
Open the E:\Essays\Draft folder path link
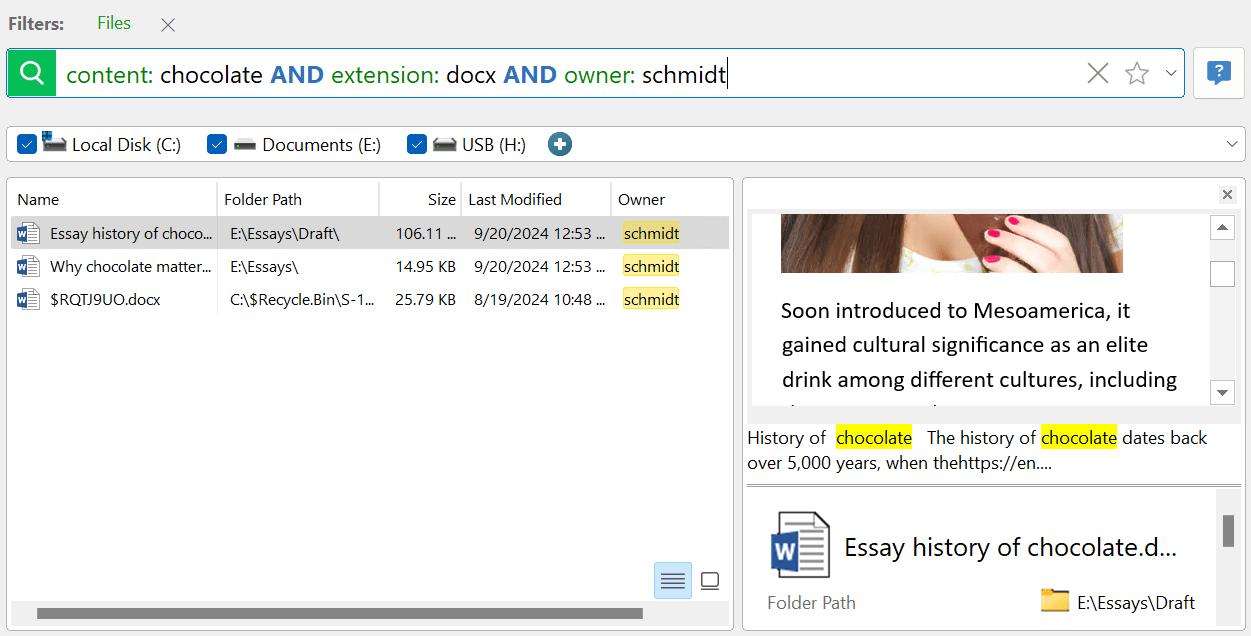point(1135,602)
